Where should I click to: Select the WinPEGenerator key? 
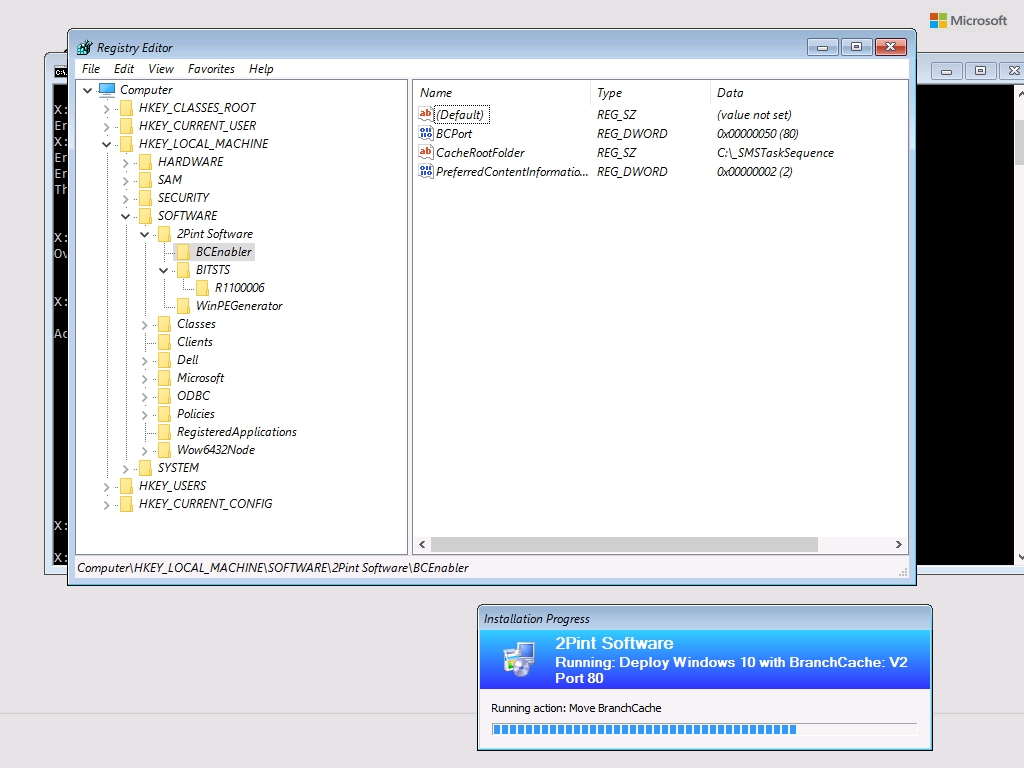(239, 306)
